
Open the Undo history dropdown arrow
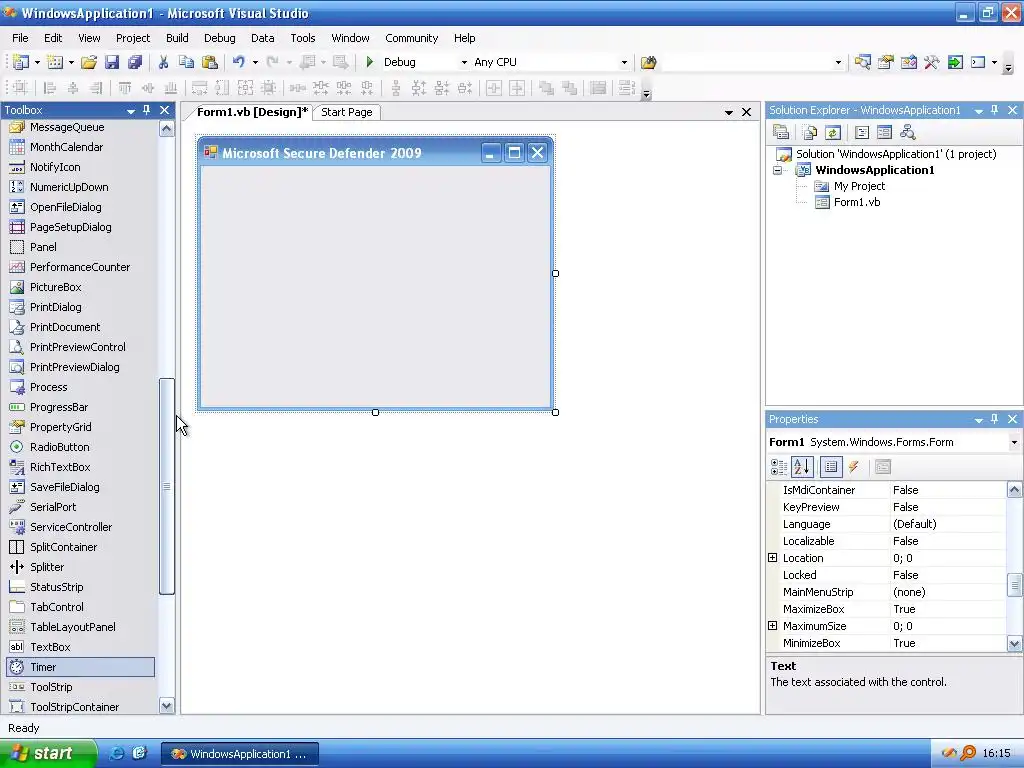[255, 63]
